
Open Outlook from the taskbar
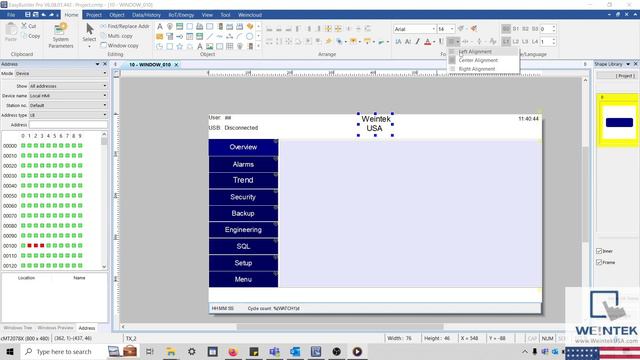coord(295,351)
